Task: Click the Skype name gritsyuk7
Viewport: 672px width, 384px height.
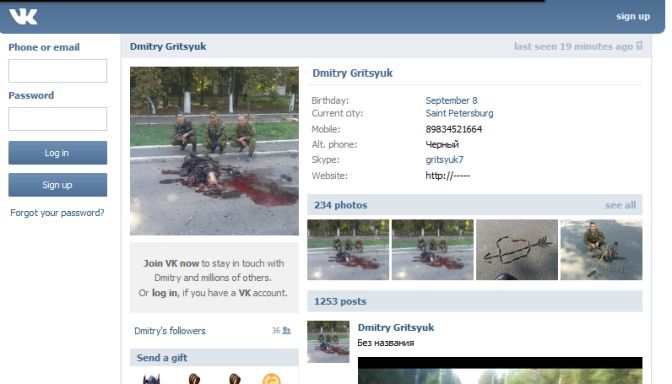Action: [444, 159]
